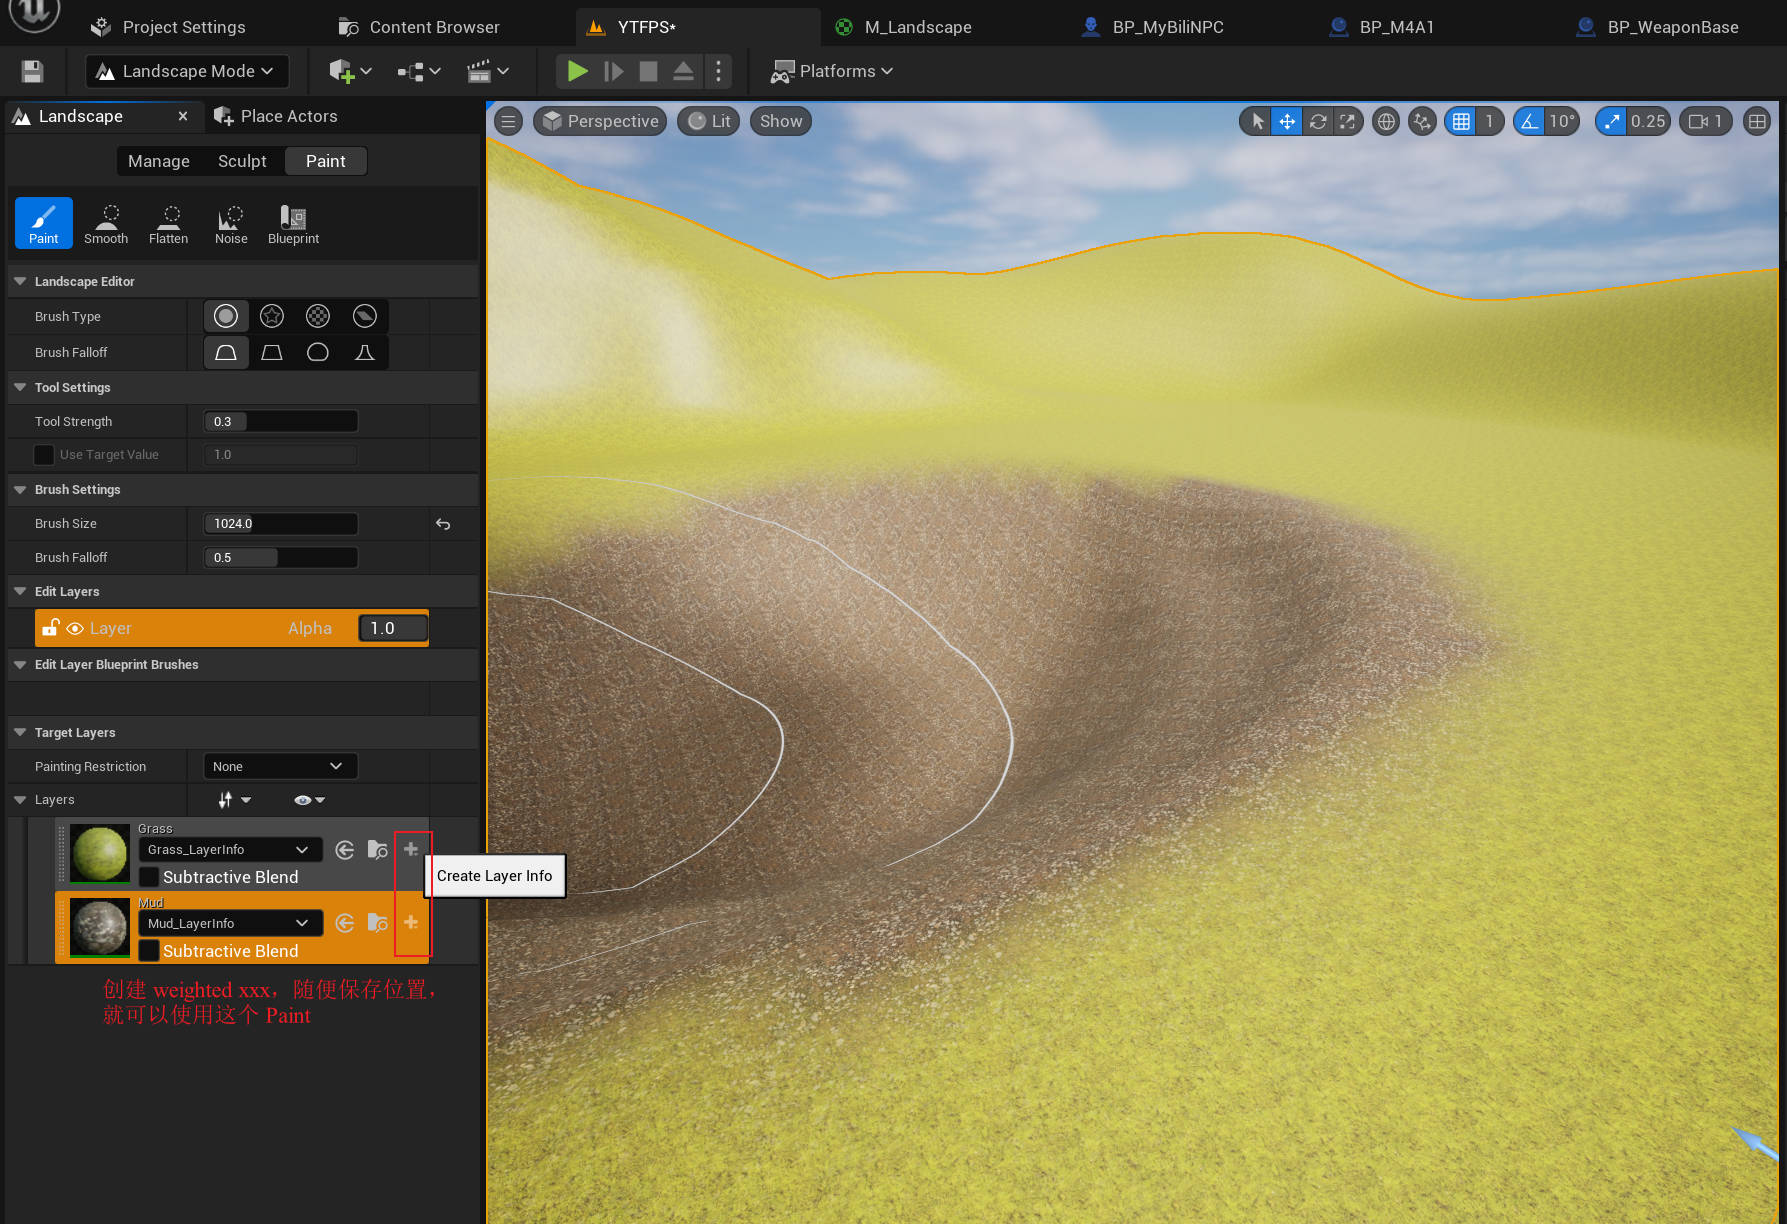The width and height of the screenshot is (1787, 1224).
Task: Toggle rotation snapping angle icon
Action: click(1528, 121)
